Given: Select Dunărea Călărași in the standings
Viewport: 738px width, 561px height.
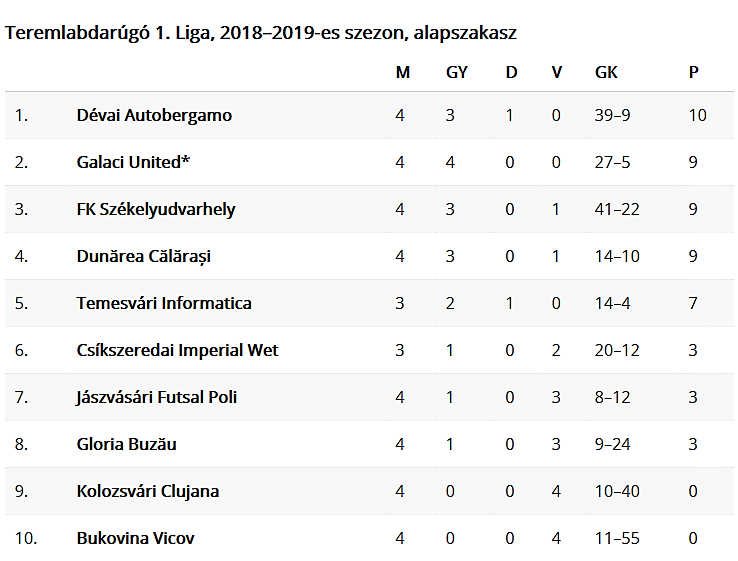Looking at the screenshot, I should click(144, 256).
